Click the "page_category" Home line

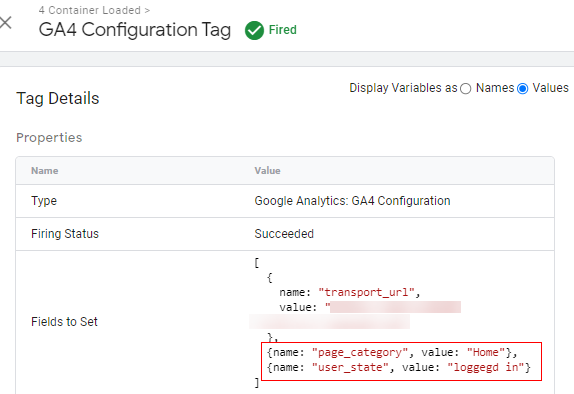392,352
